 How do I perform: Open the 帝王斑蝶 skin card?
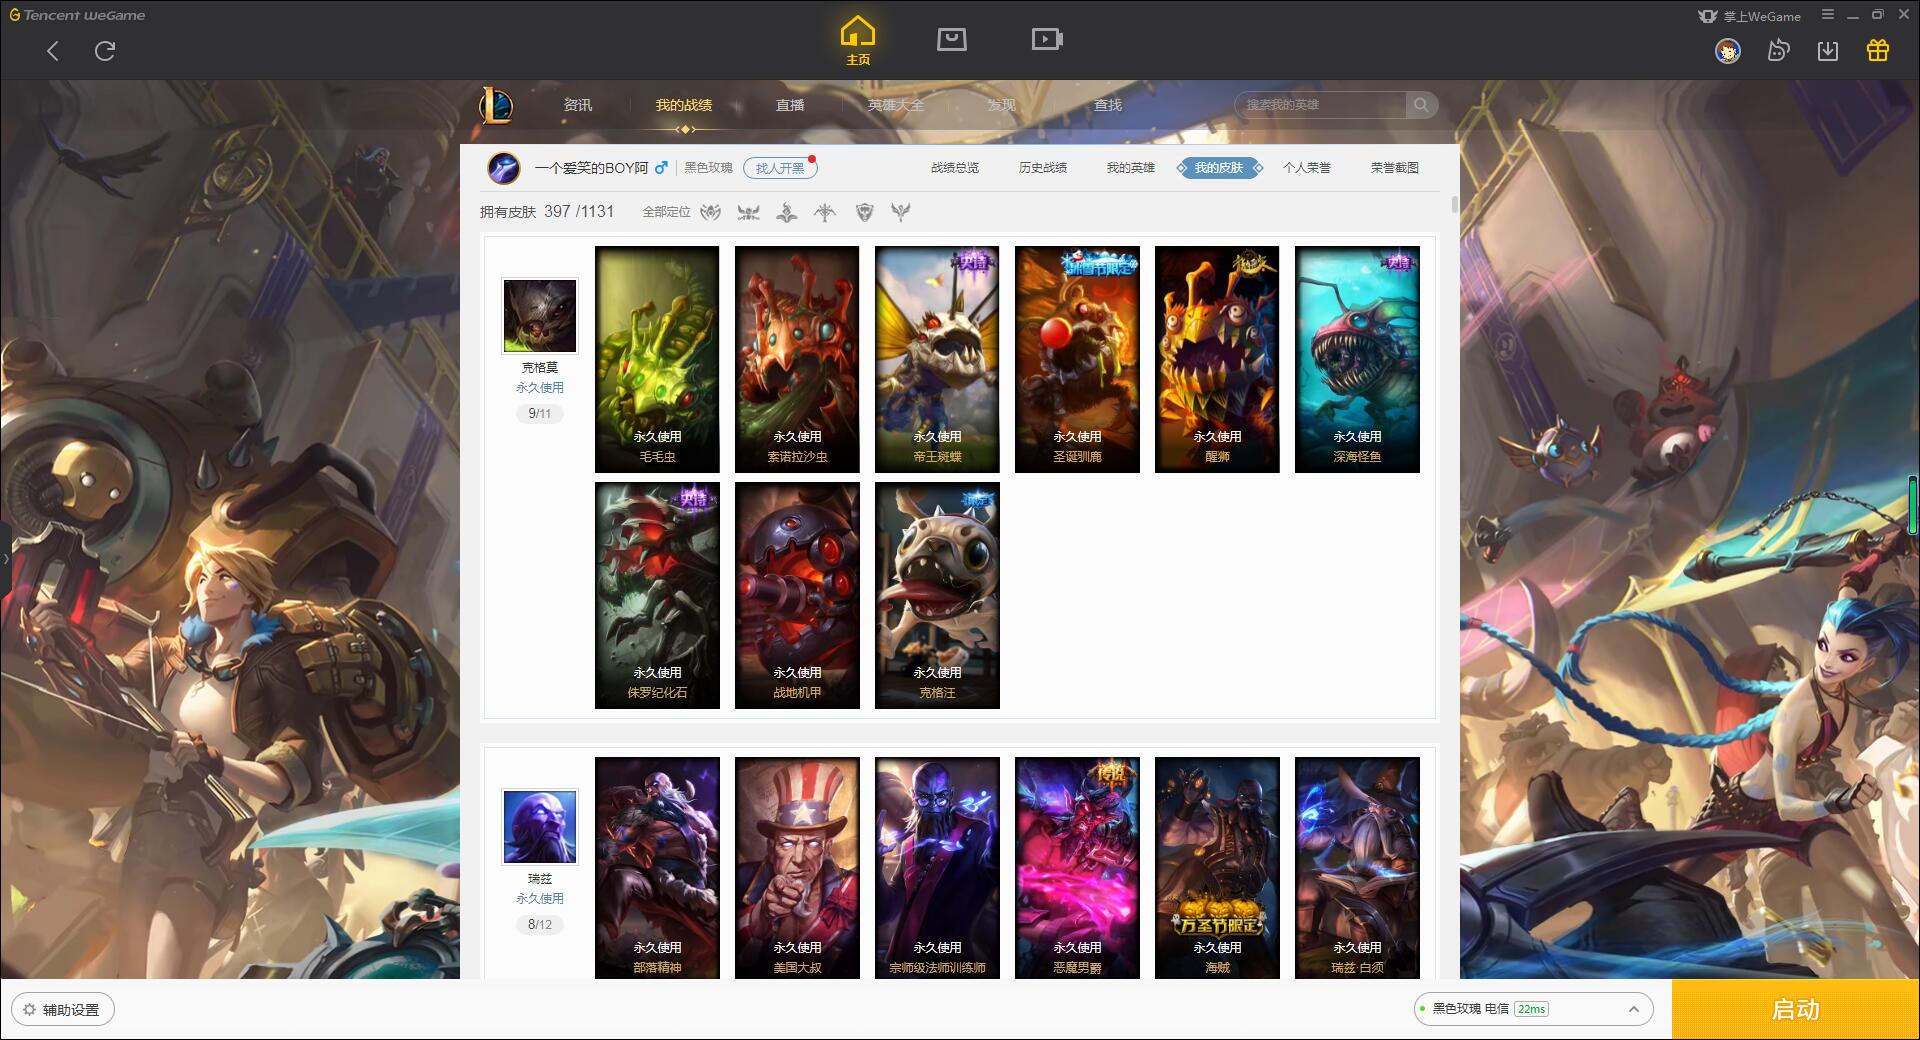tap(937, 359)
